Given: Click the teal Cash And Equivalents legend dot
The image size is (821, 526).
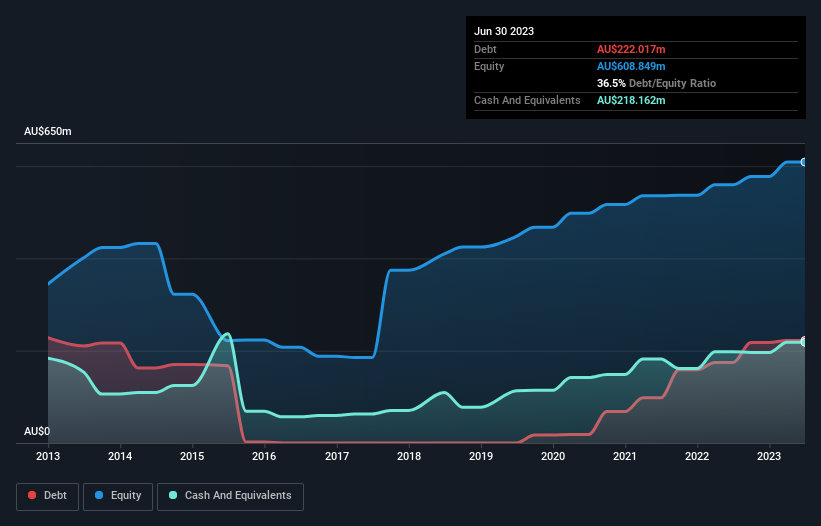Looking at the screenshot, I should click(173, 495).
